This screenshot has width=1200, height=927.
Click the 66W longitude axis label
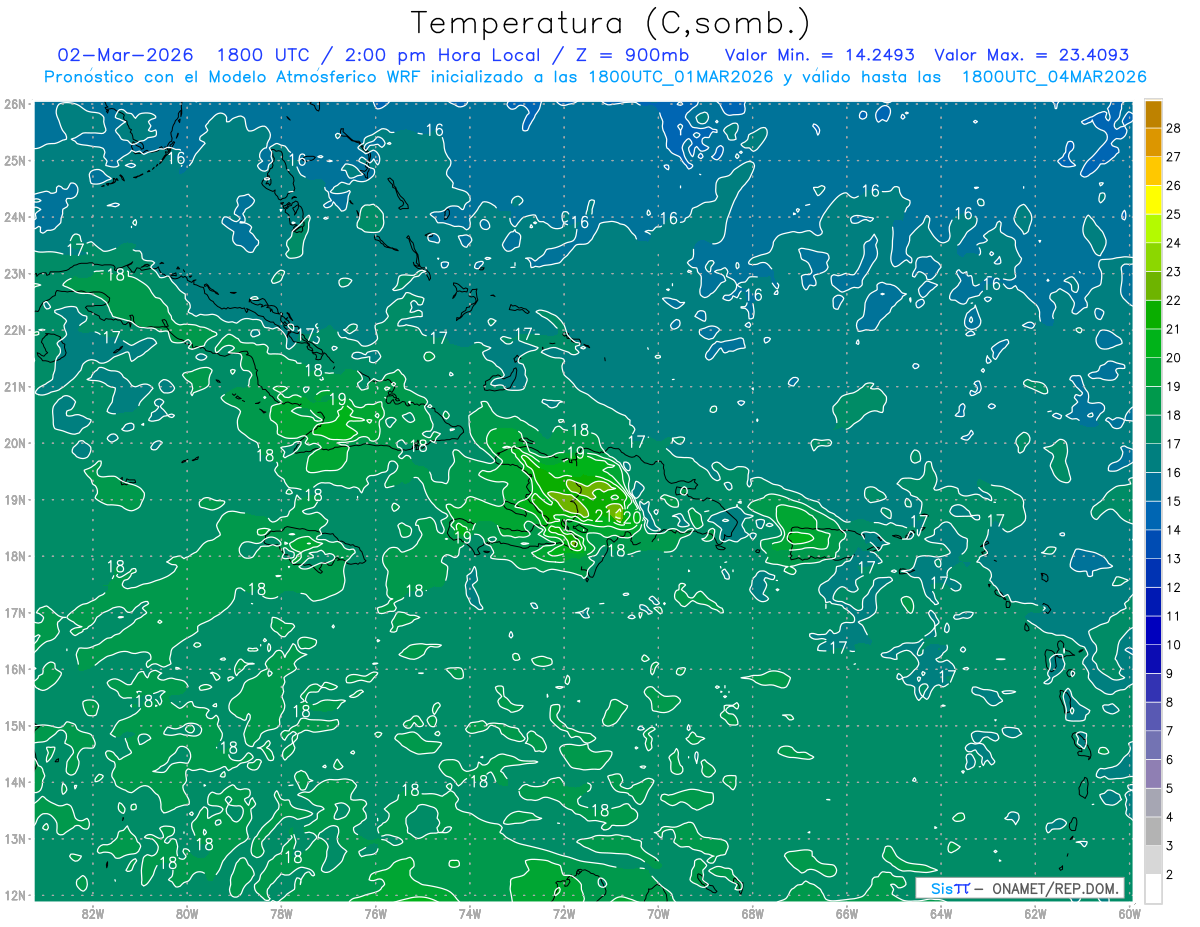[x=847, y=913]
